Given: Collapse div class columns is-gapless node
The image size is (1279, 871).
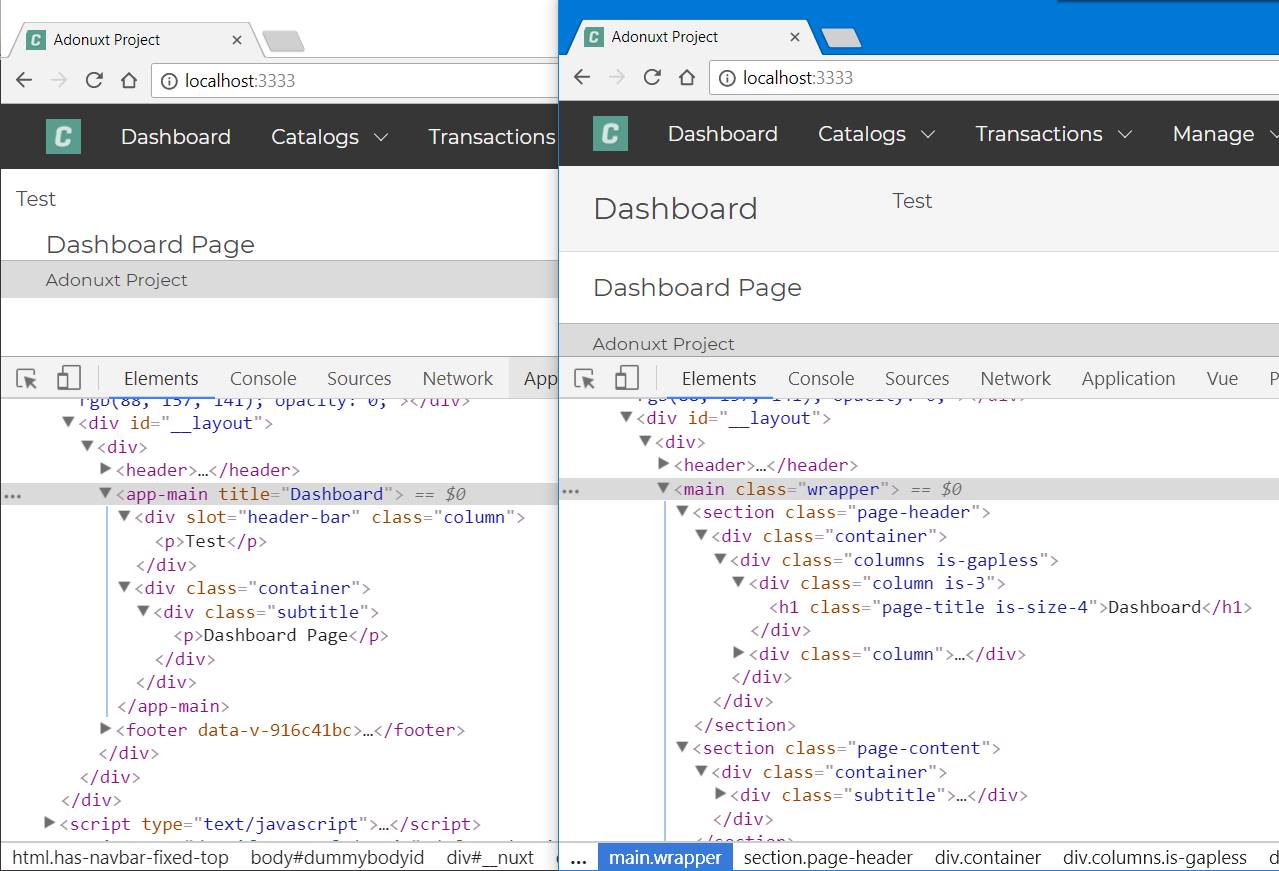Looking at the screenshot, I should pos(720,560).
